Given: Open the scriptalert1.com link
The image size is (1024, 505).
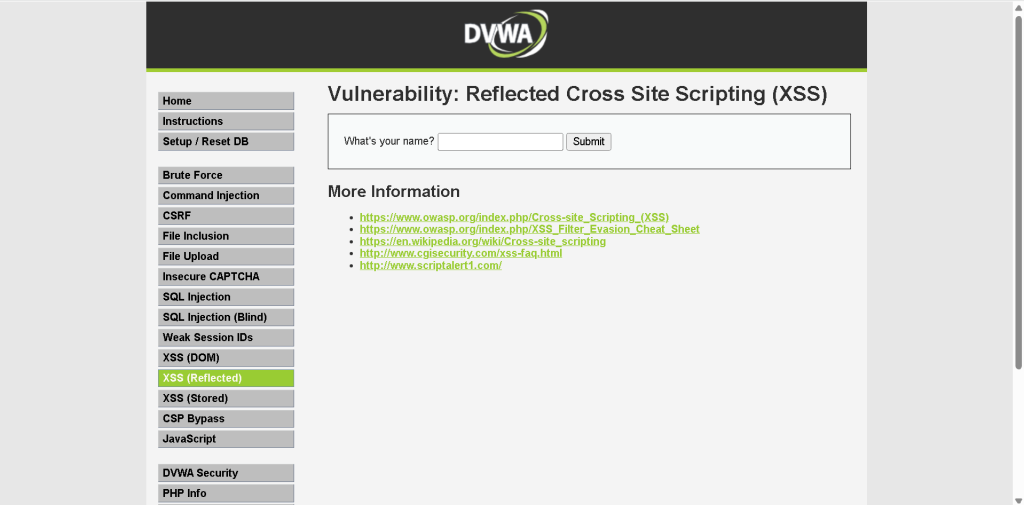Looking at the screenshot, I should click(430, 265).
